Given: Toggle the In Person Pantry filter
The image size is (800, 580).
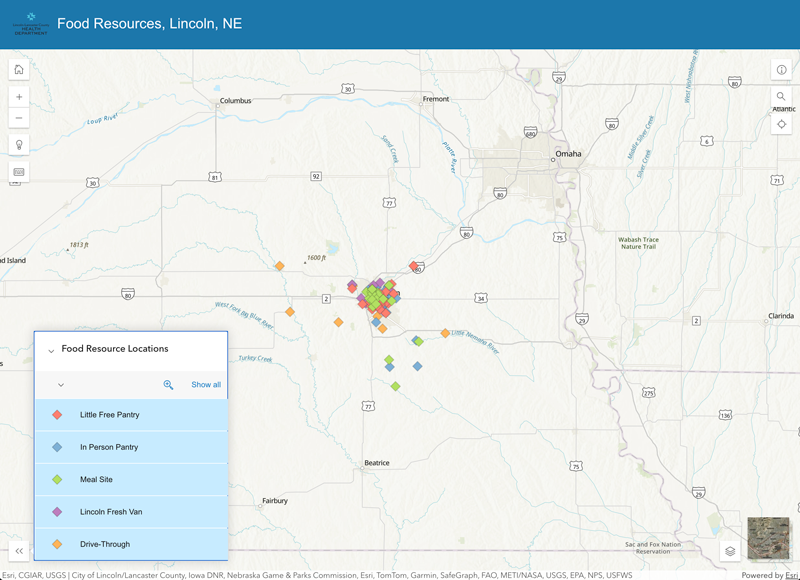Looking at the screenshot, I should pos(130,445).
